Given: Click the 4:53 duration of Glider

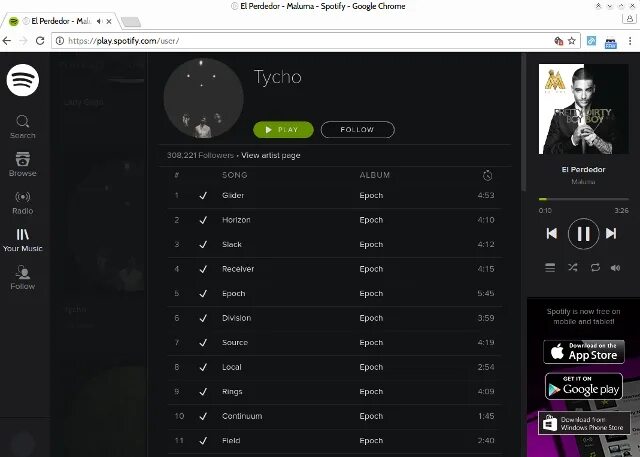Looking at the screenshot, I should [x=486, y=195].
